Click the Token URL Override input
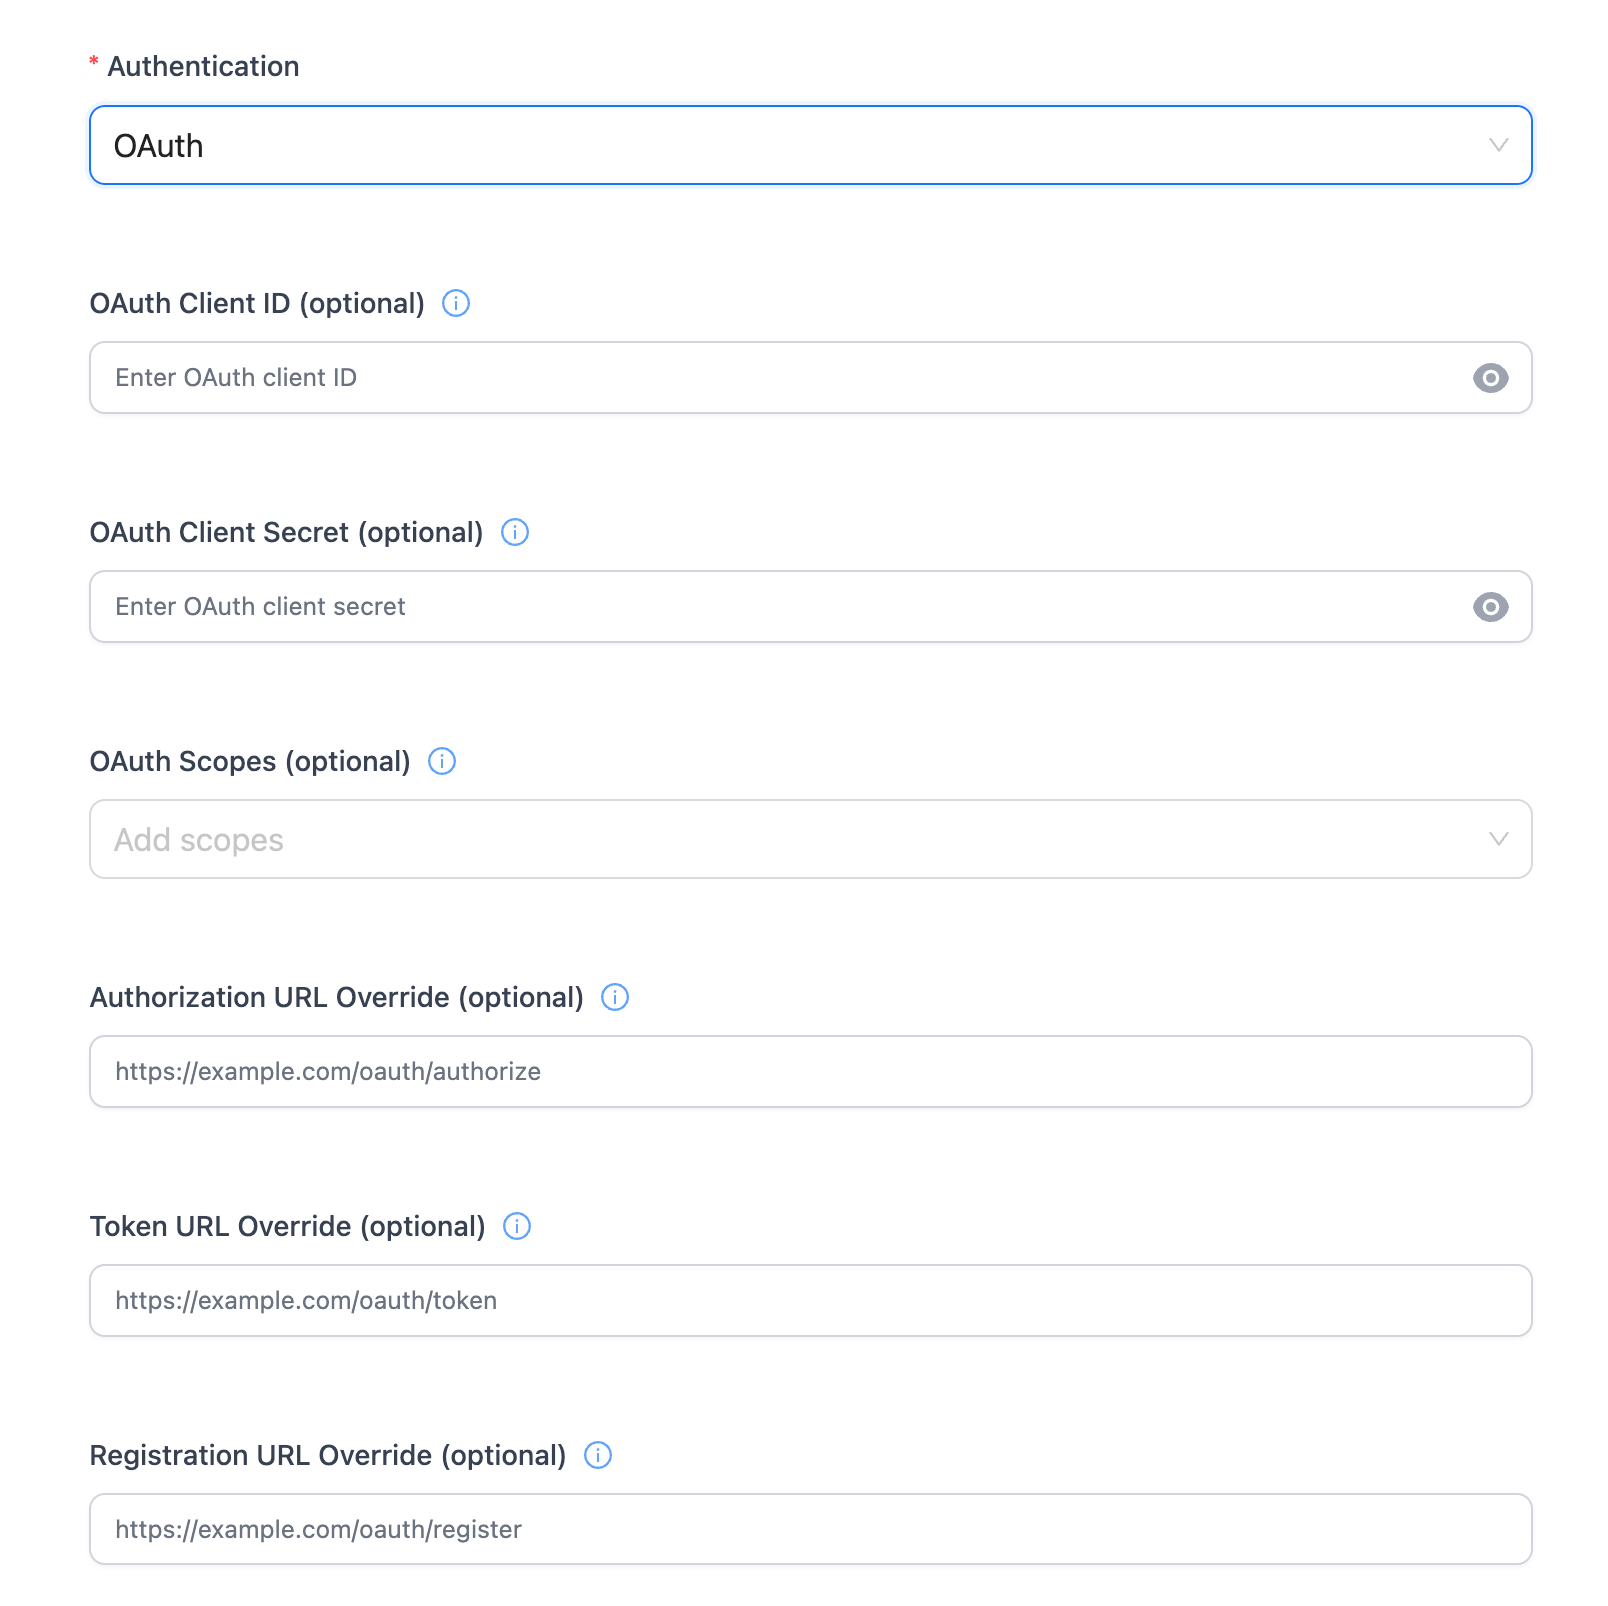 810,1301
